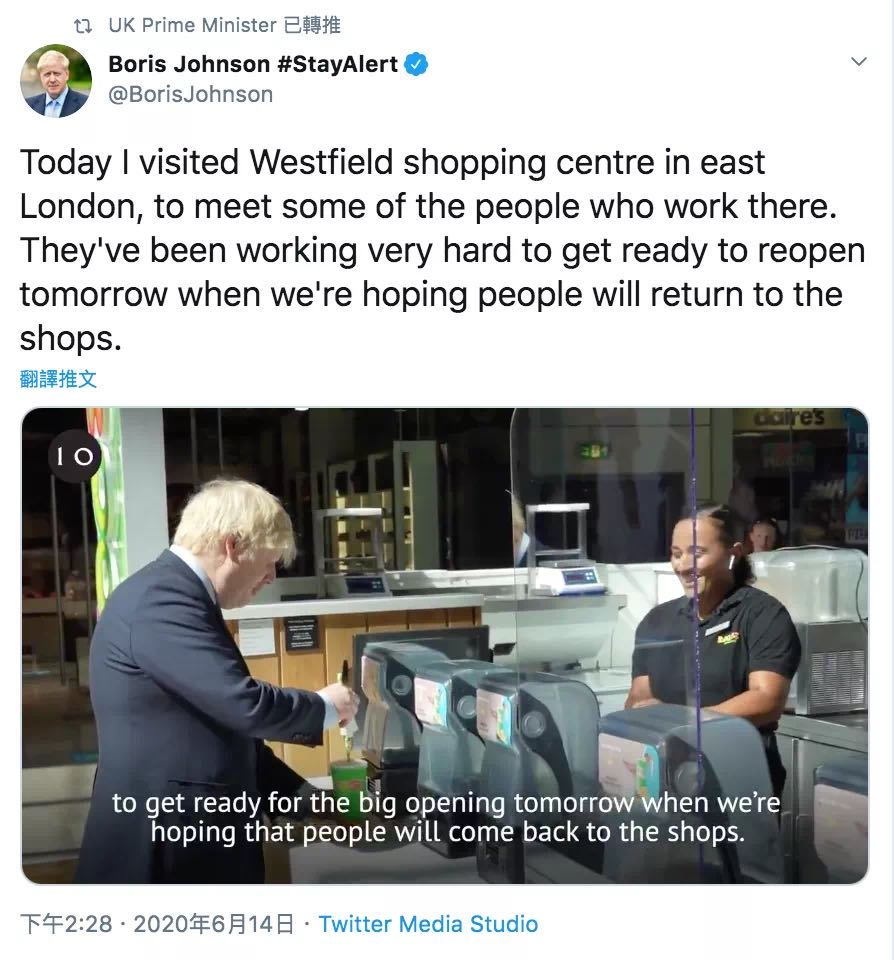Open the @BorisJohnson handle
Image resolution: width=894 pixels, height=960 pixels.
click(x=190, y=95)
